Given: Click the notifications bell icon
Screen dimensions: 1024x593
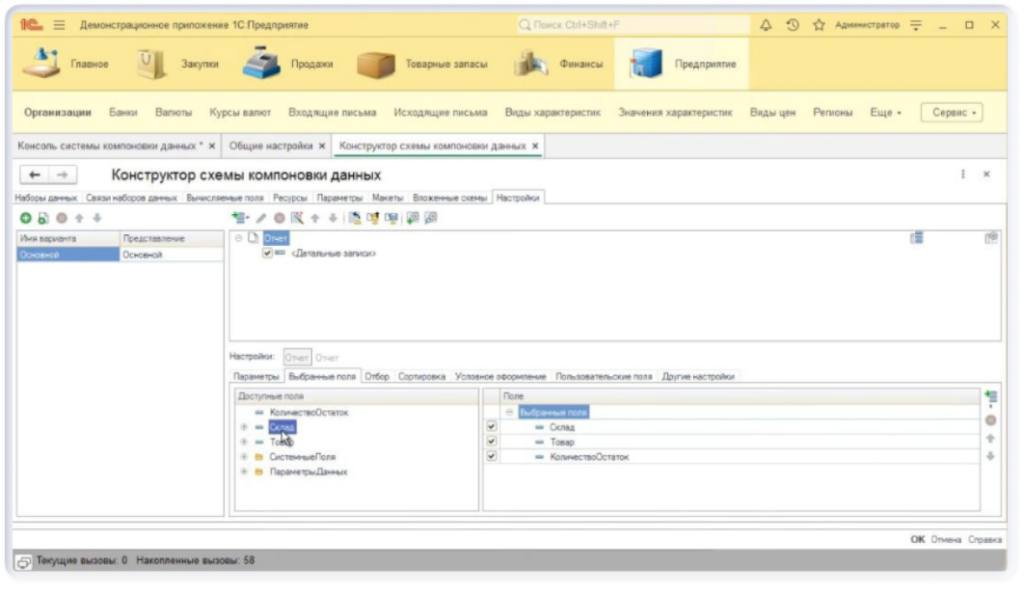Looking at the screenshot, I should [x=766, y=25].
